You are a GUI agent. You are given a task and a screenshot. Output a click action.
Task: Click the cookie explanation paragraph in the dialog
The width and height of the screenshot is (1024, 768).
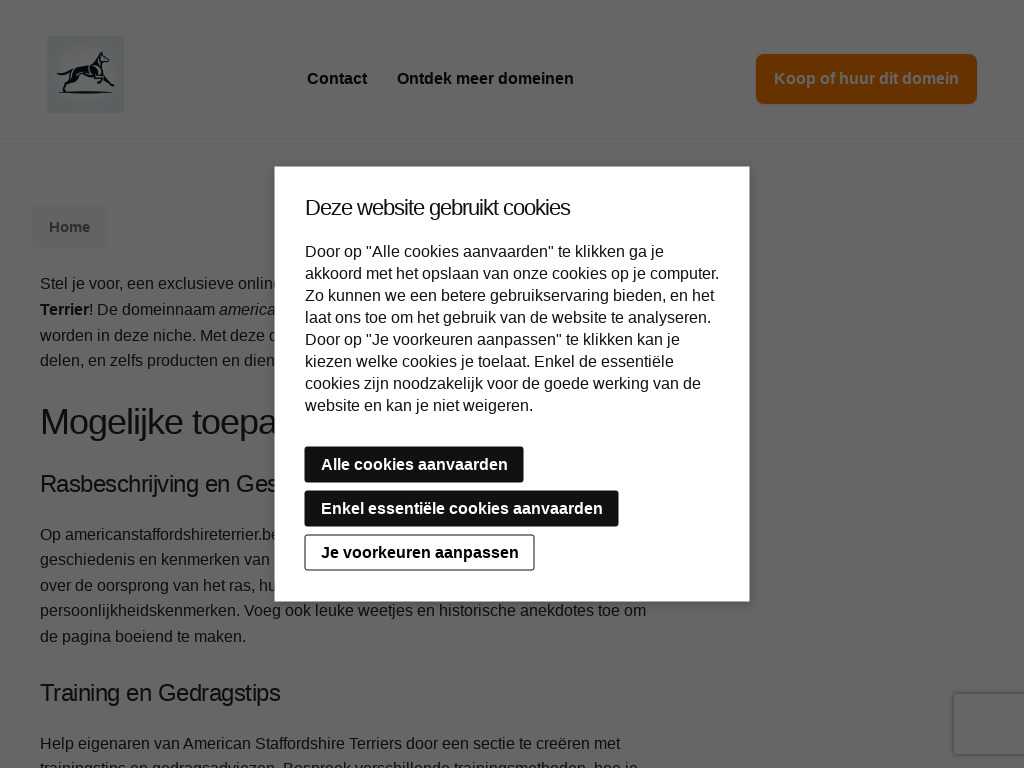512,328
